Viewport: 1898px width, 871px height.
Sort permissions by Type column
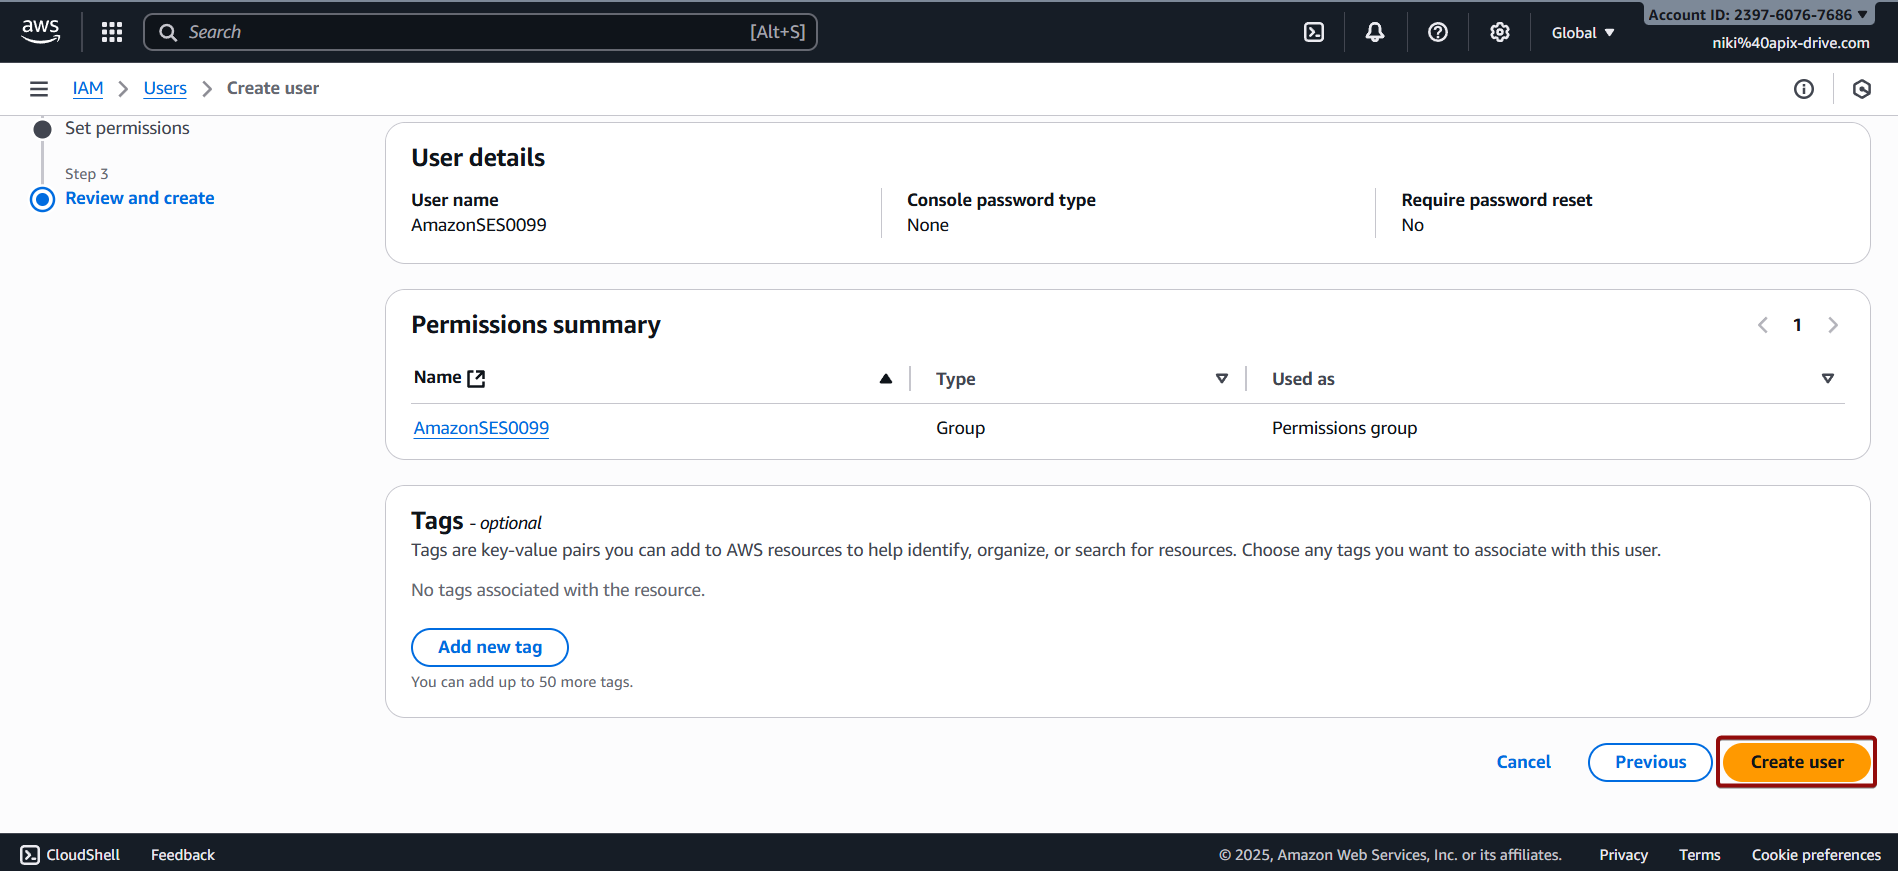(x=1221, y=378)
